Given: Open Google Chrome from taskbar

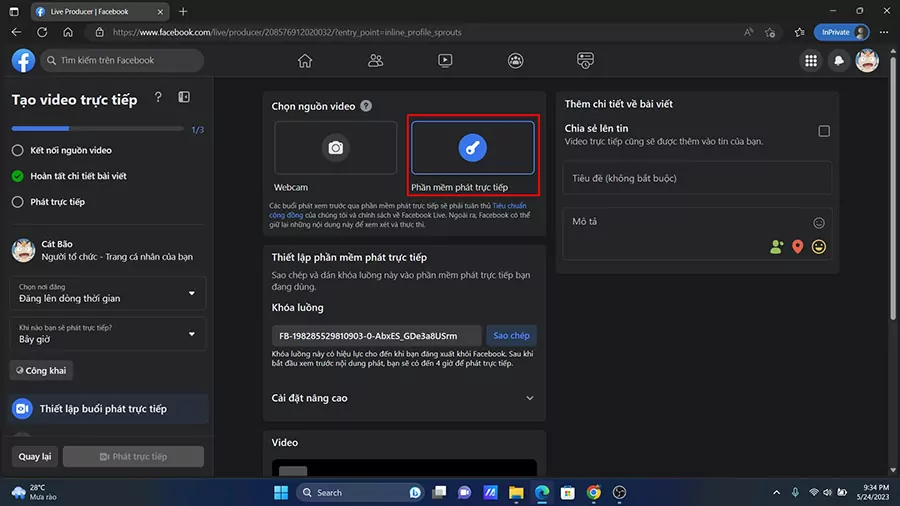Looking at the screenshot, I should pyautogui.click(x=593, y=492).
